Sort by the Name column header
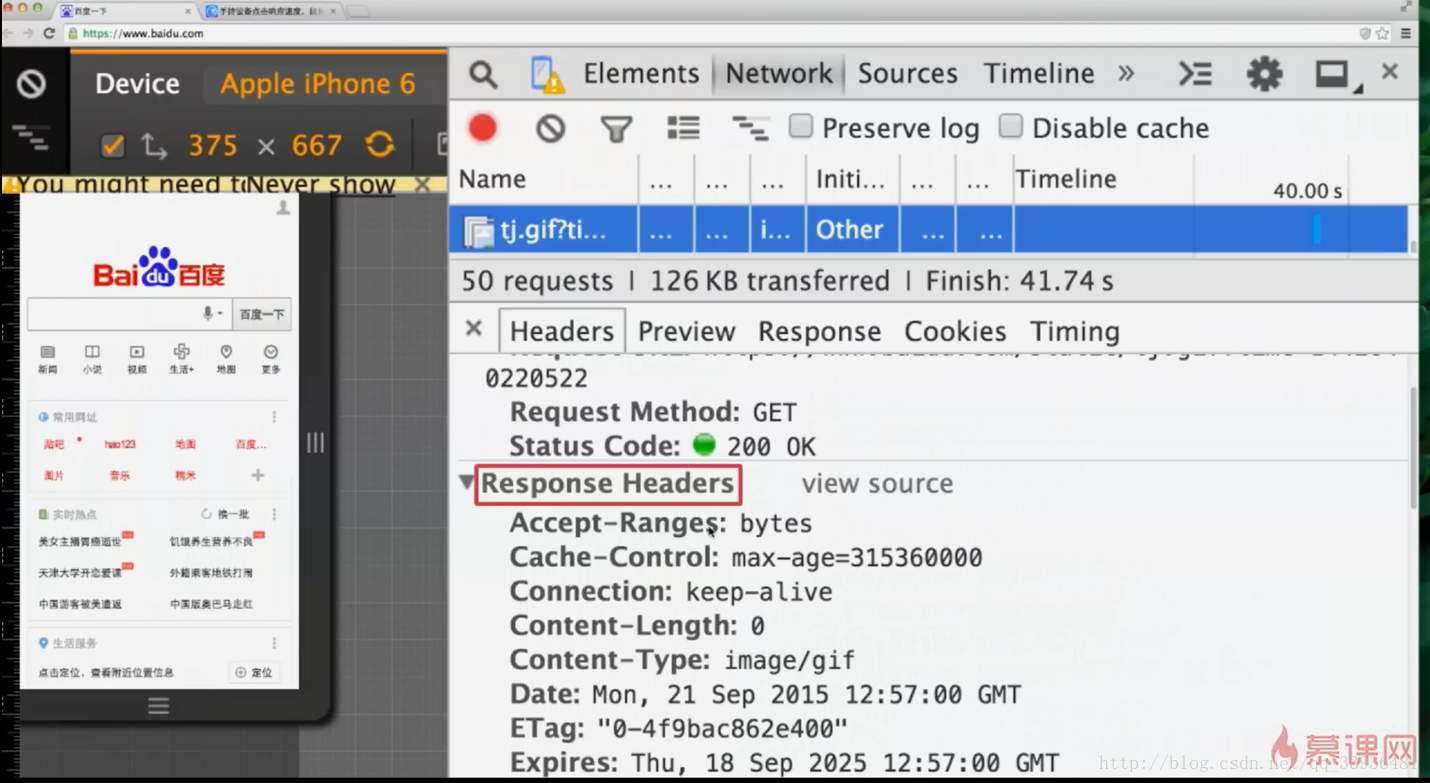This screenshot has width=1430, height=783. (543, 179)
